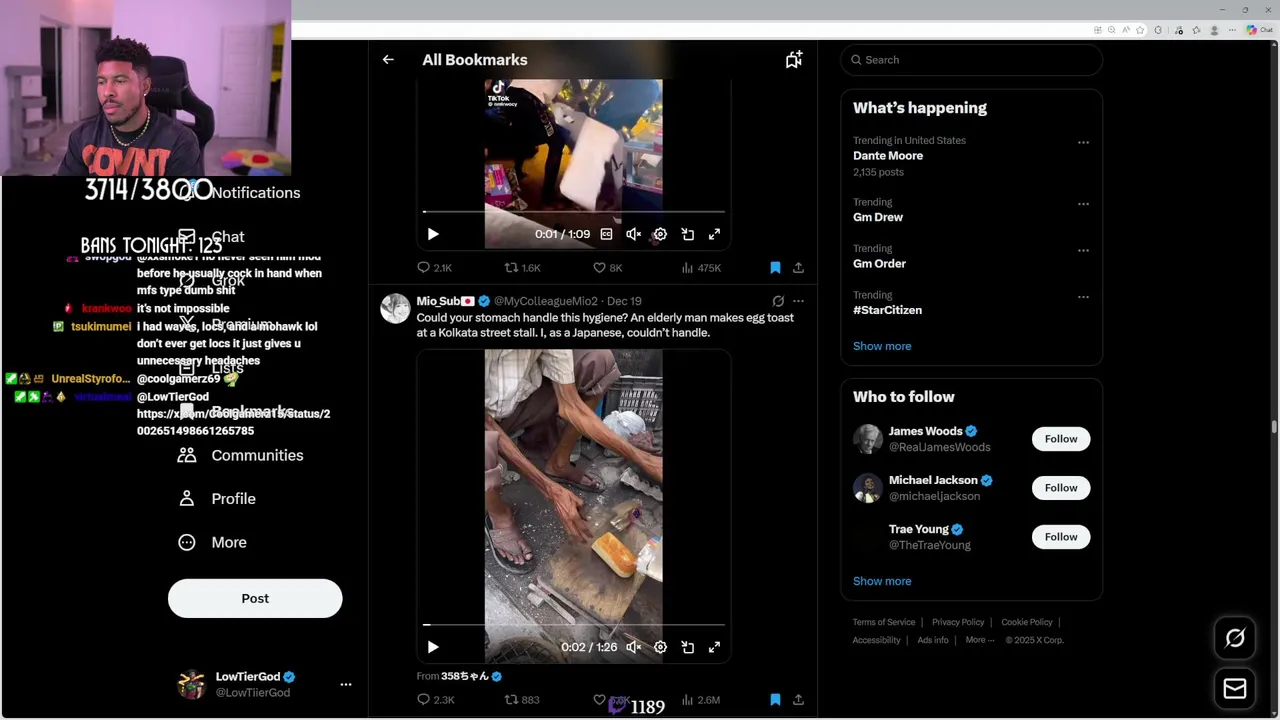
Task: Open the Dante Moore trending topic
Action: click(x=888, y=156)
